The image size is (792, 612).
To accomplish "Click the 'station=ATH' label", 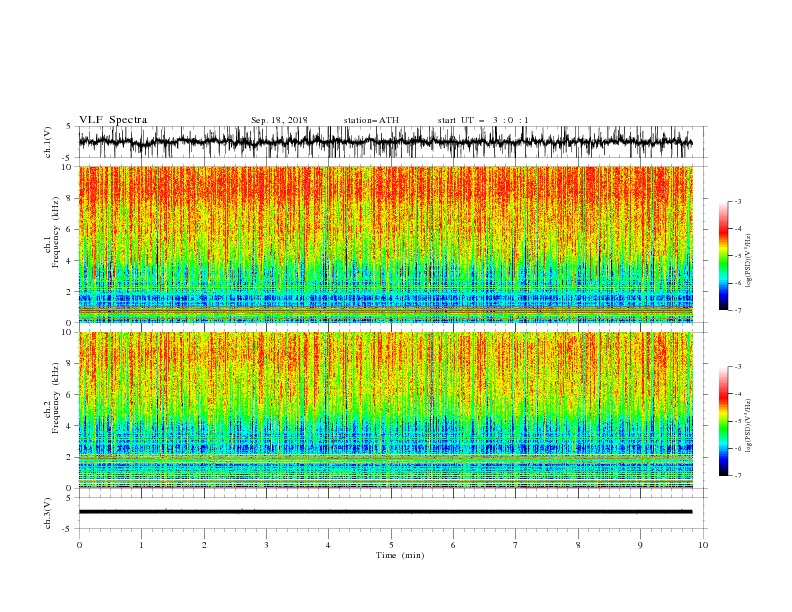I will tap(371, 120).
